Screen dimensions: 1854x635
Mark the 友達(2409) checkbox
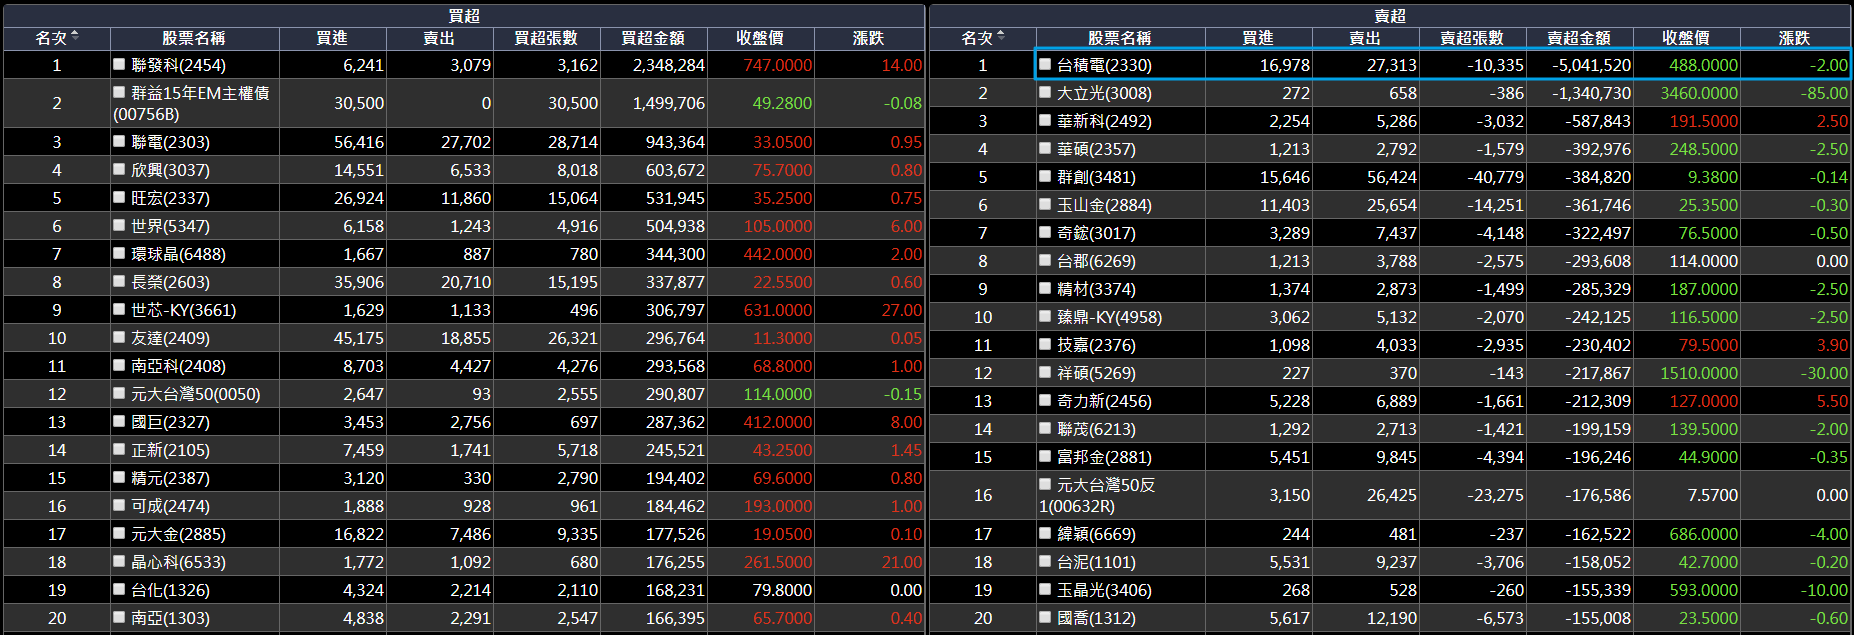click(119, 337)
